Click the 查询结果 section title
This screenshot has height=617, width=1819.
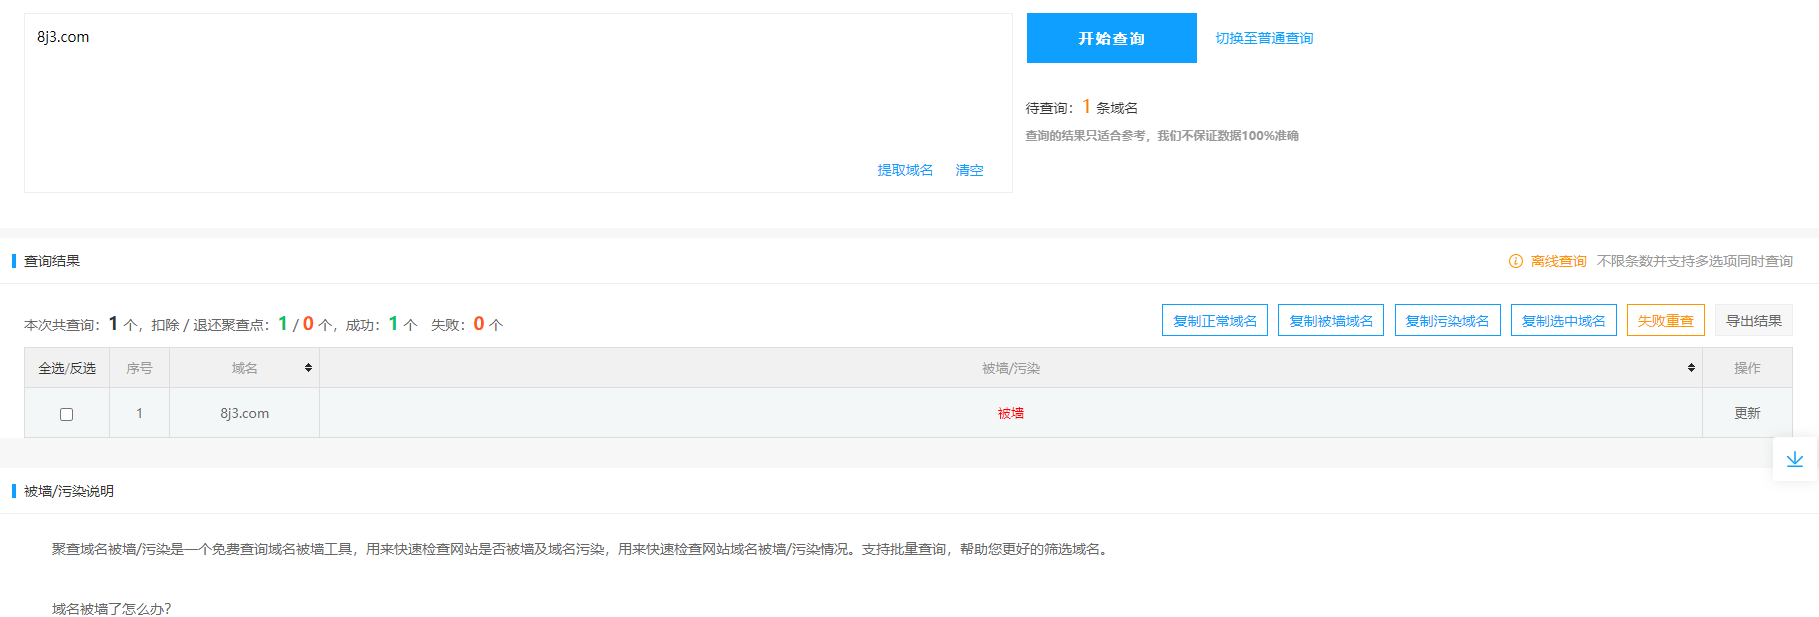click(x=52, y=261)
